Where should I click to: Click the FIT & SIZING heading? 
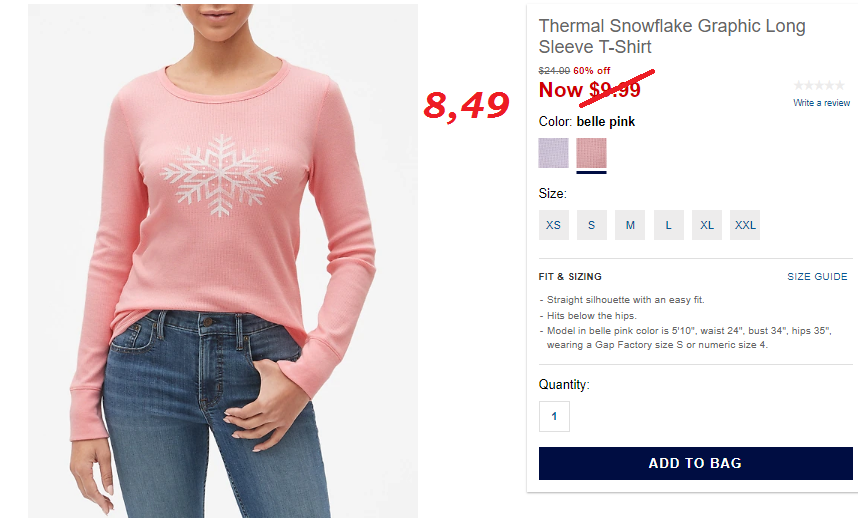pos(570,277)
